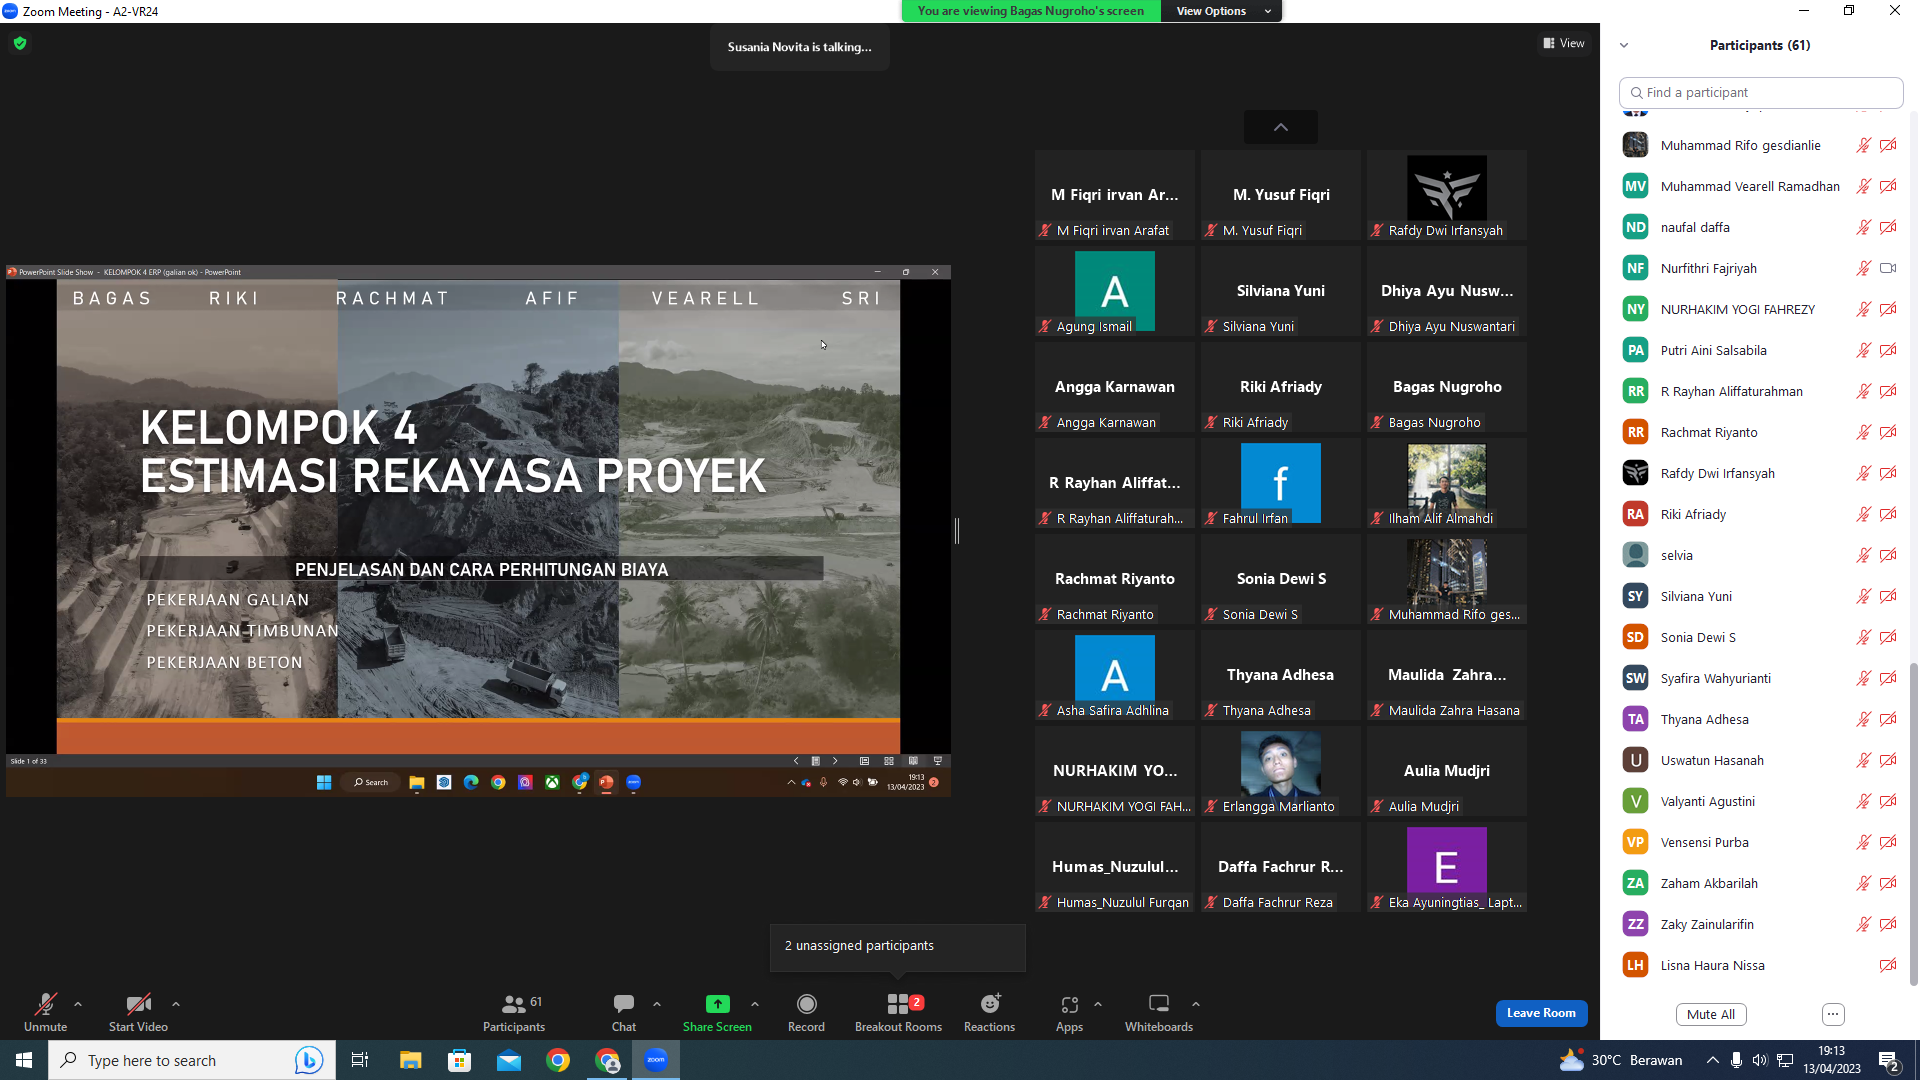1920x1080 pixels.
Task: Open Task View on the taskbar
Action: pos(360,1060)
